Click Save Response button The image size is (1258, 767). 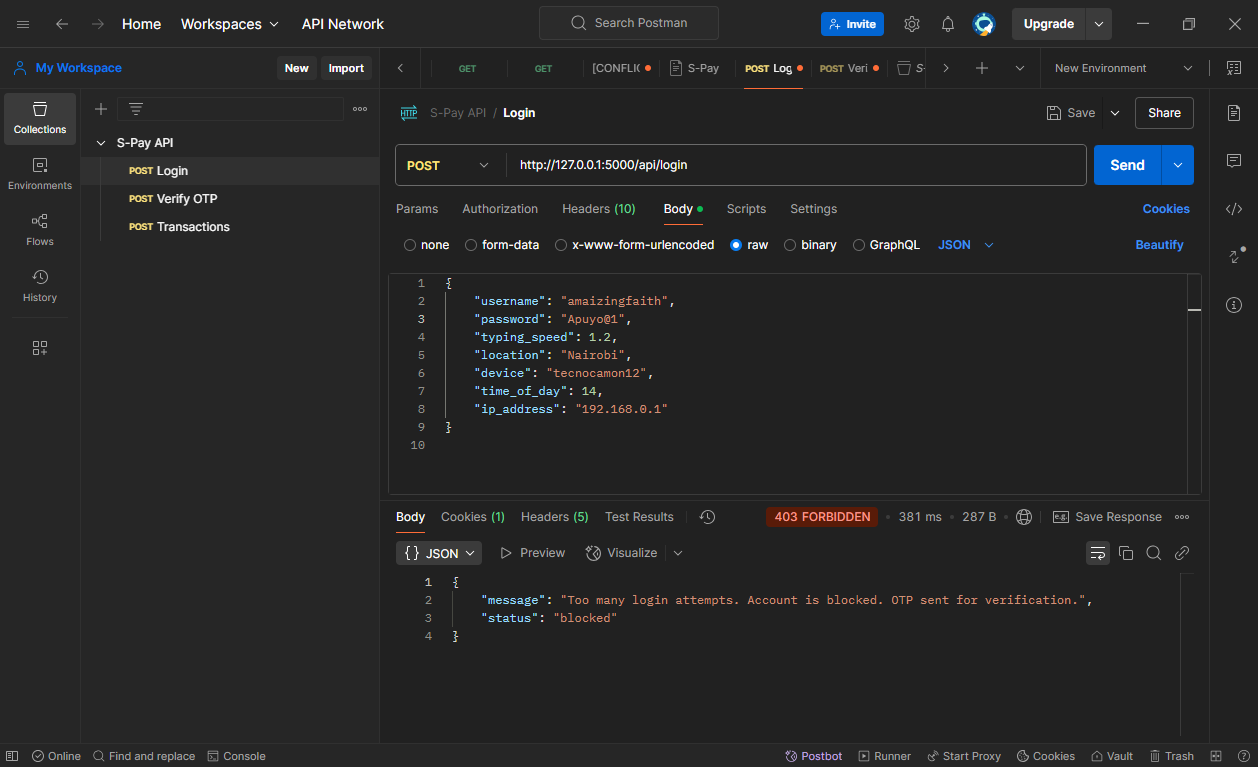1107,517
